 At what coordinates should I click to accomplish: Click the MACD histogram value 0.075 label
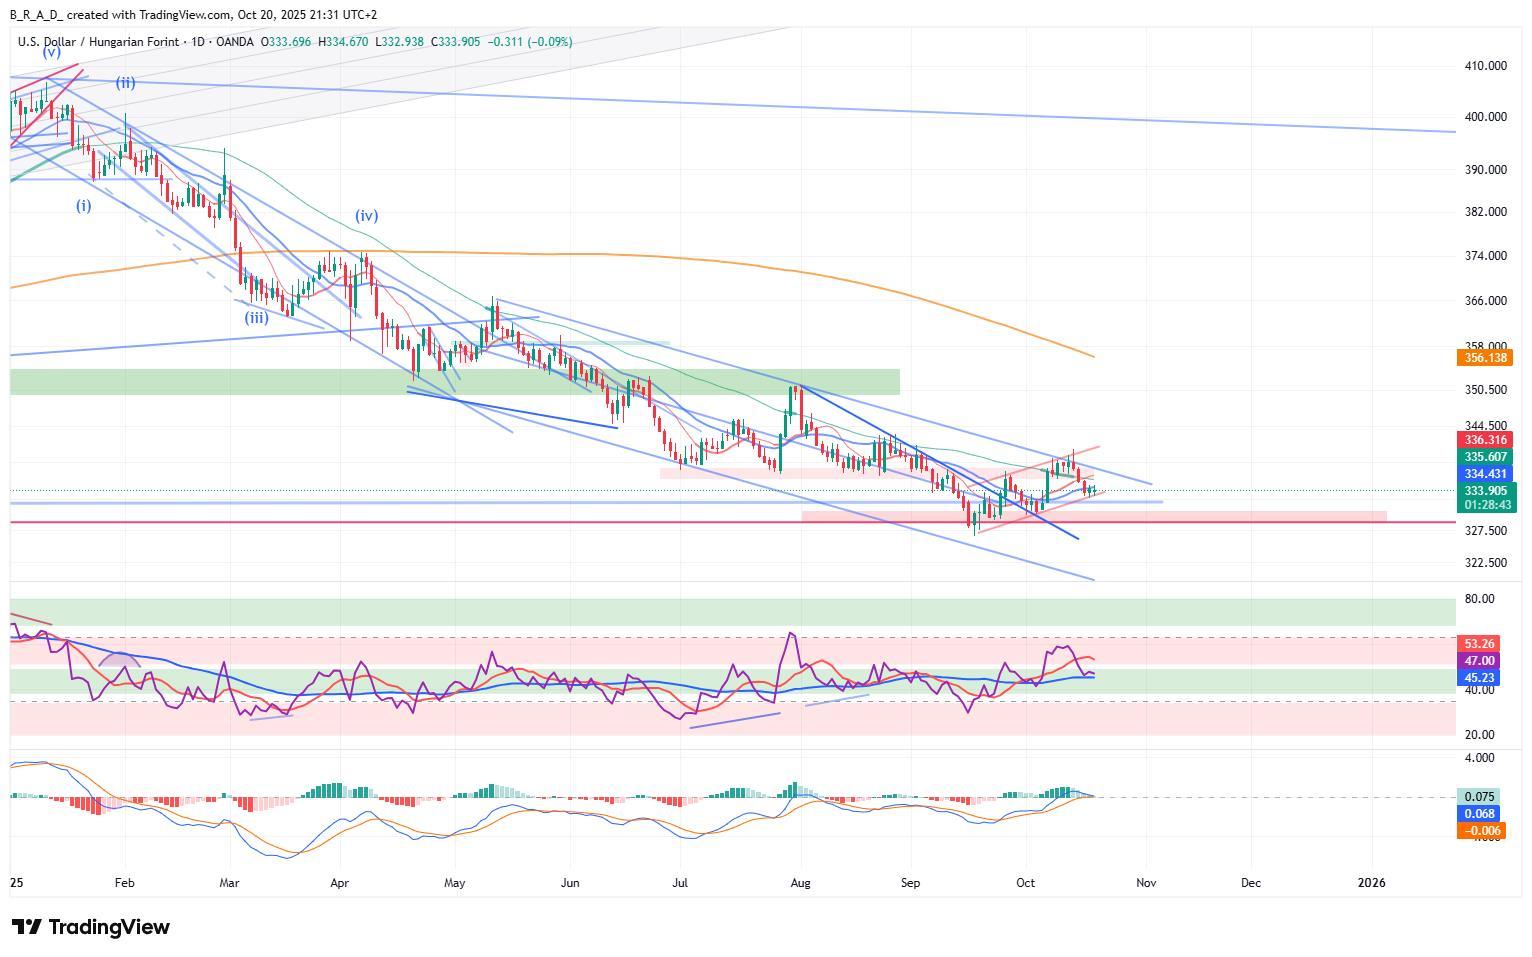(1479, 797)
